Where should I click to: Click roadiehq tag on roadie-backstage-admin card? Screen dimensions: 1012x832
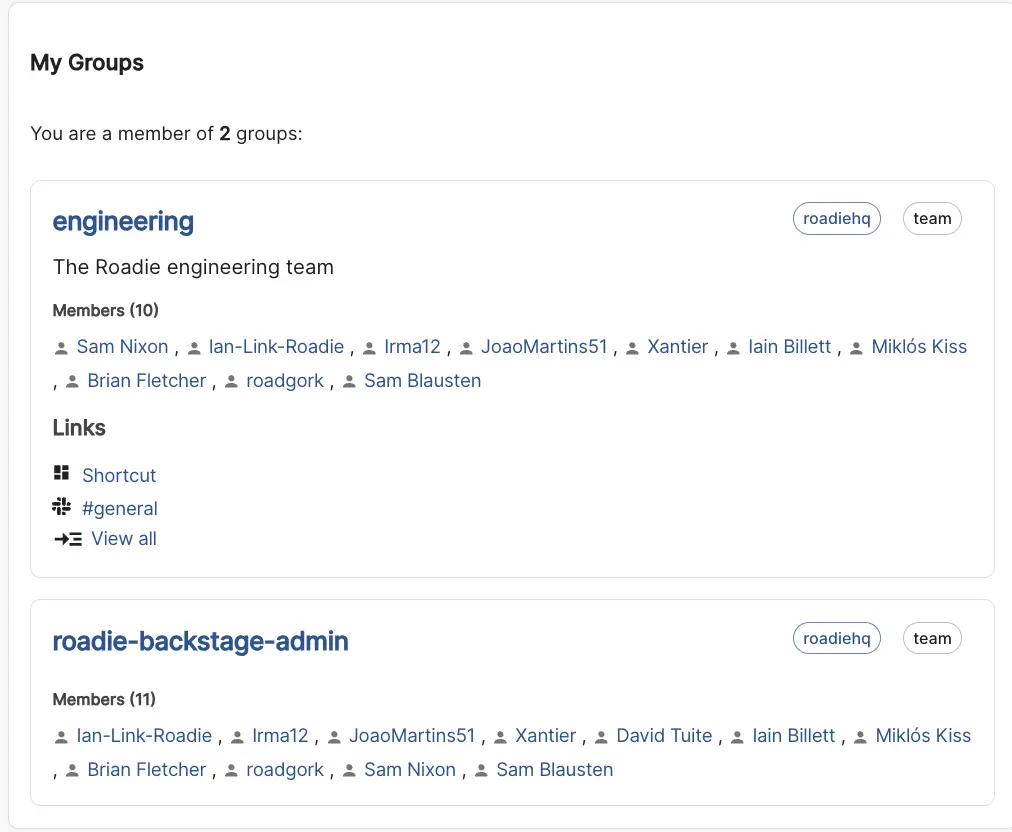point(836,638)
